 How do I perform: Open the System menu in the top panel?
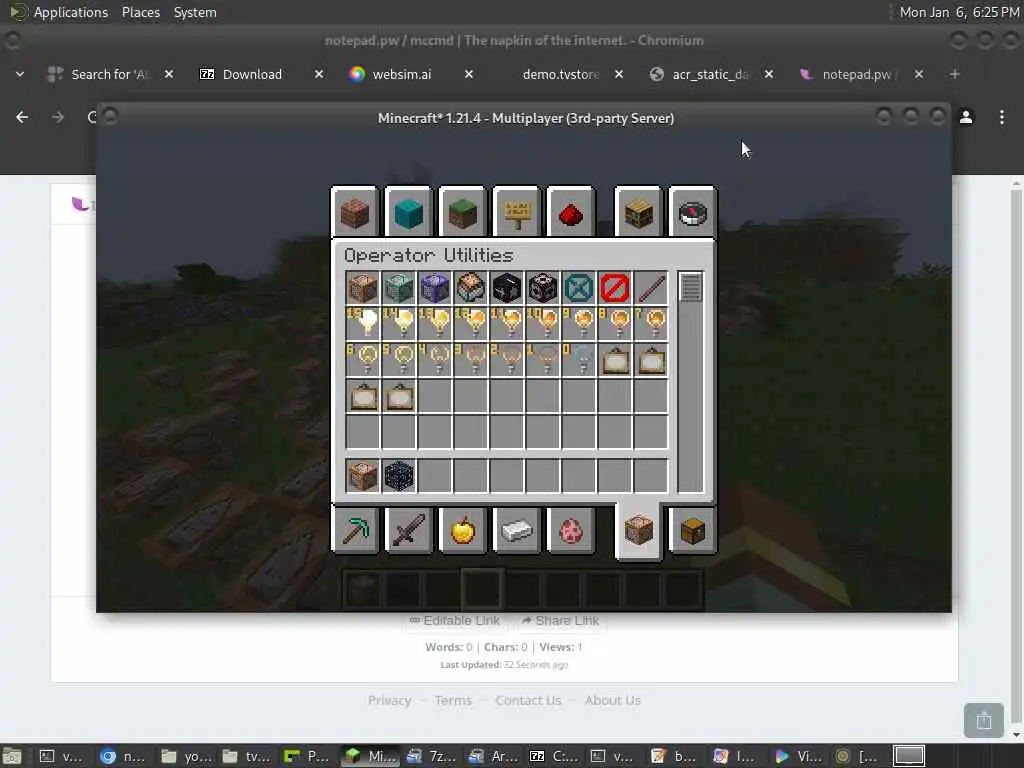point(195,12)
